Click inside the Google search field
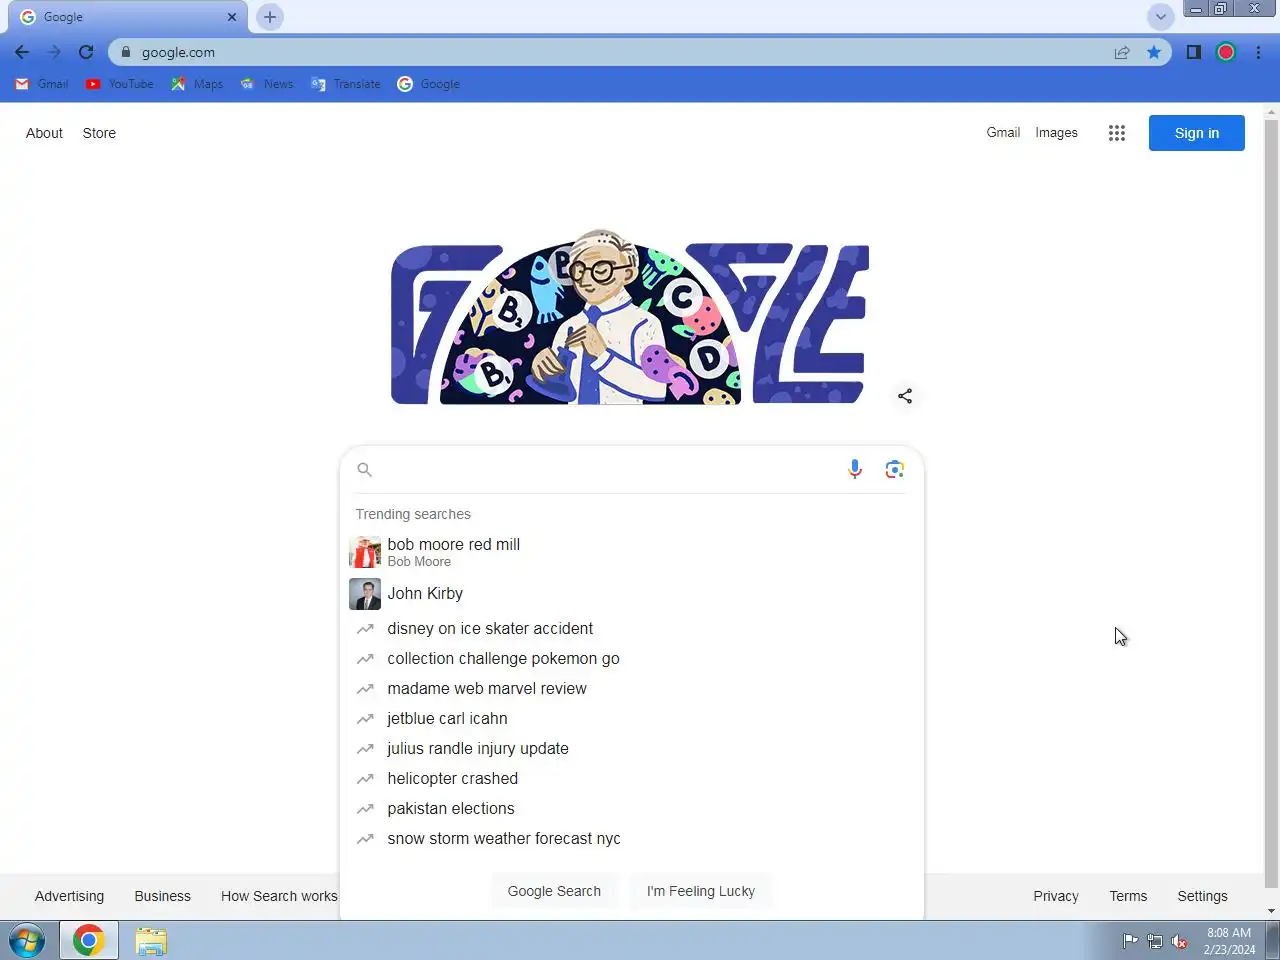Screen dimensions: 1280x960 [608, 469]
